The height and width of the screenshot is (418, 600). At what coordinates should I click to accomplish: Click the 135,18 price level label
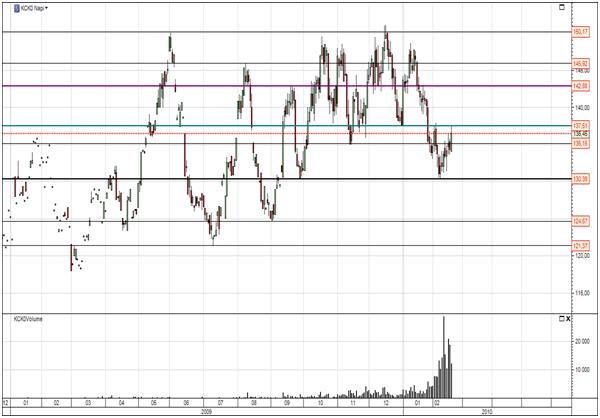(x=578, y=143)
